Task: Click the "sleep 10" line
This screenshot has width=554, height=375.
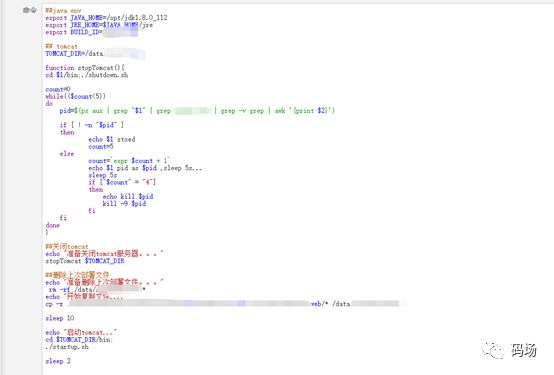Action: pyautogui.click(x=60, y=318)
